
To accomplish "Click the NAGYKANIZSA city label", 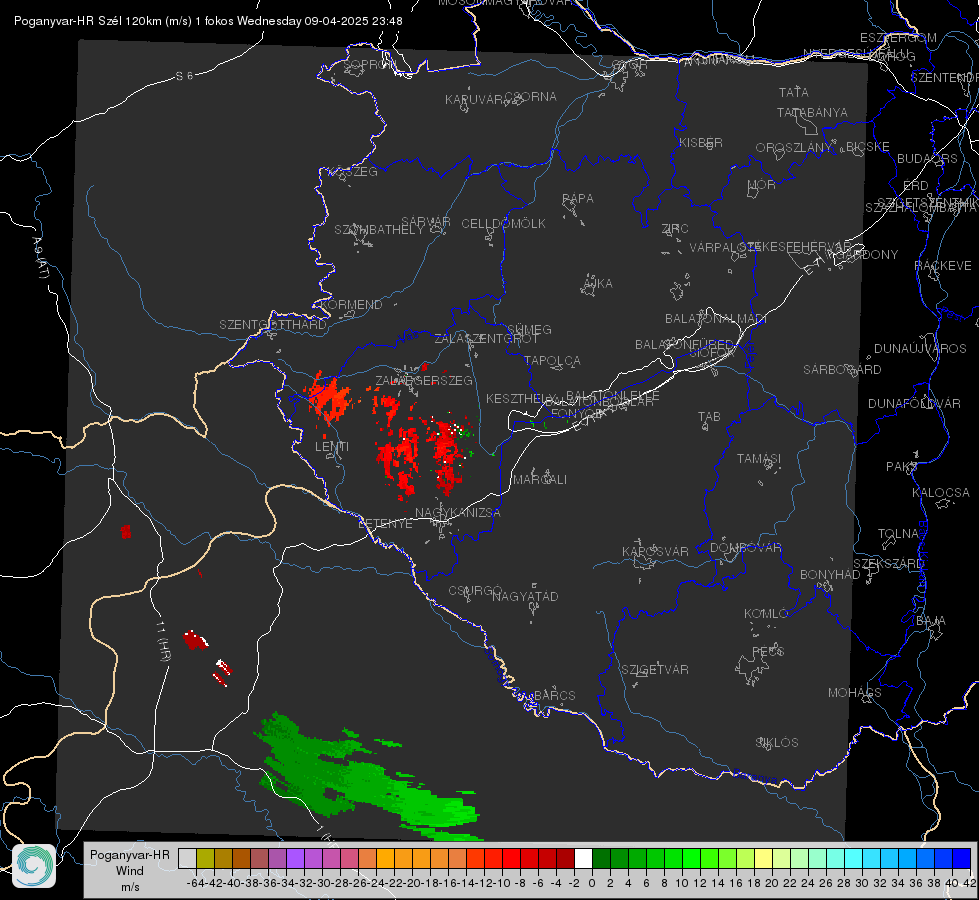I will pos(458,513).
